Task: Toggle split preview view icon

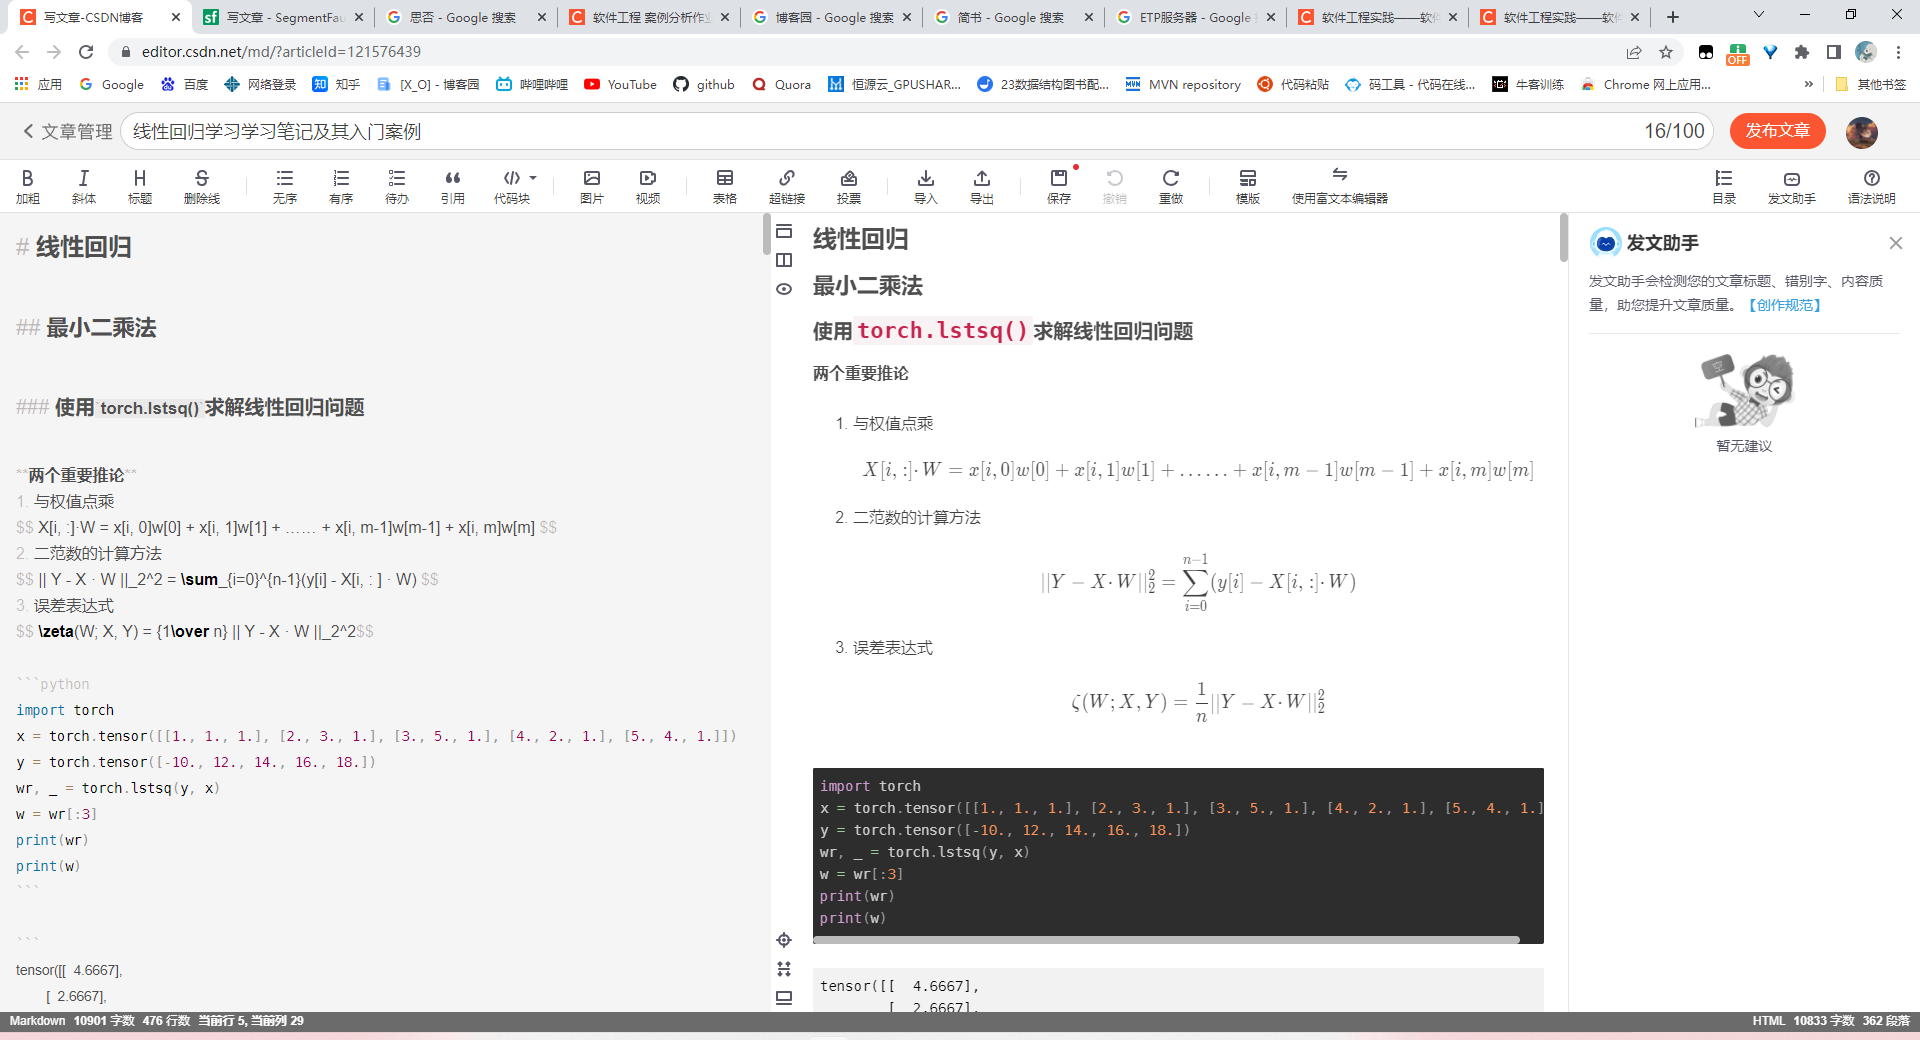Action: coord(784,260)
